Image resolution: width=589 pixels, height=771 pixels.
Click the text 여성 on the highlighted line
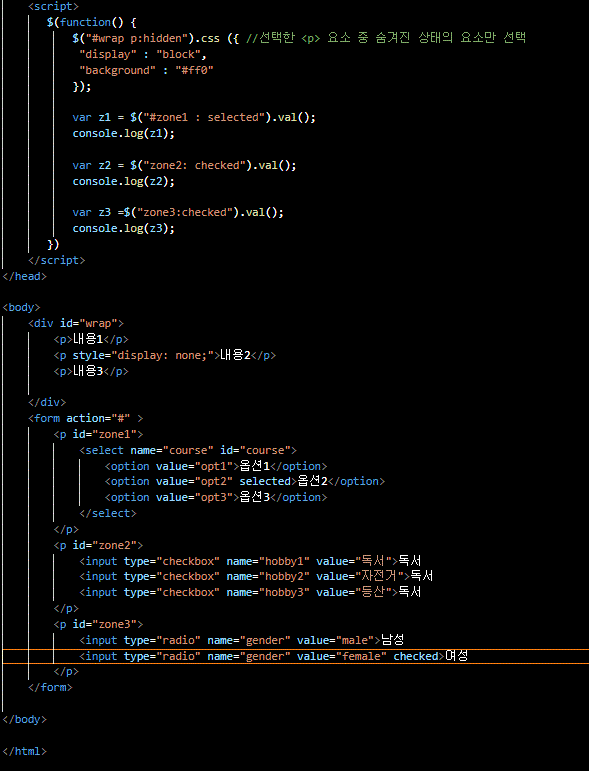click(456, 656)
